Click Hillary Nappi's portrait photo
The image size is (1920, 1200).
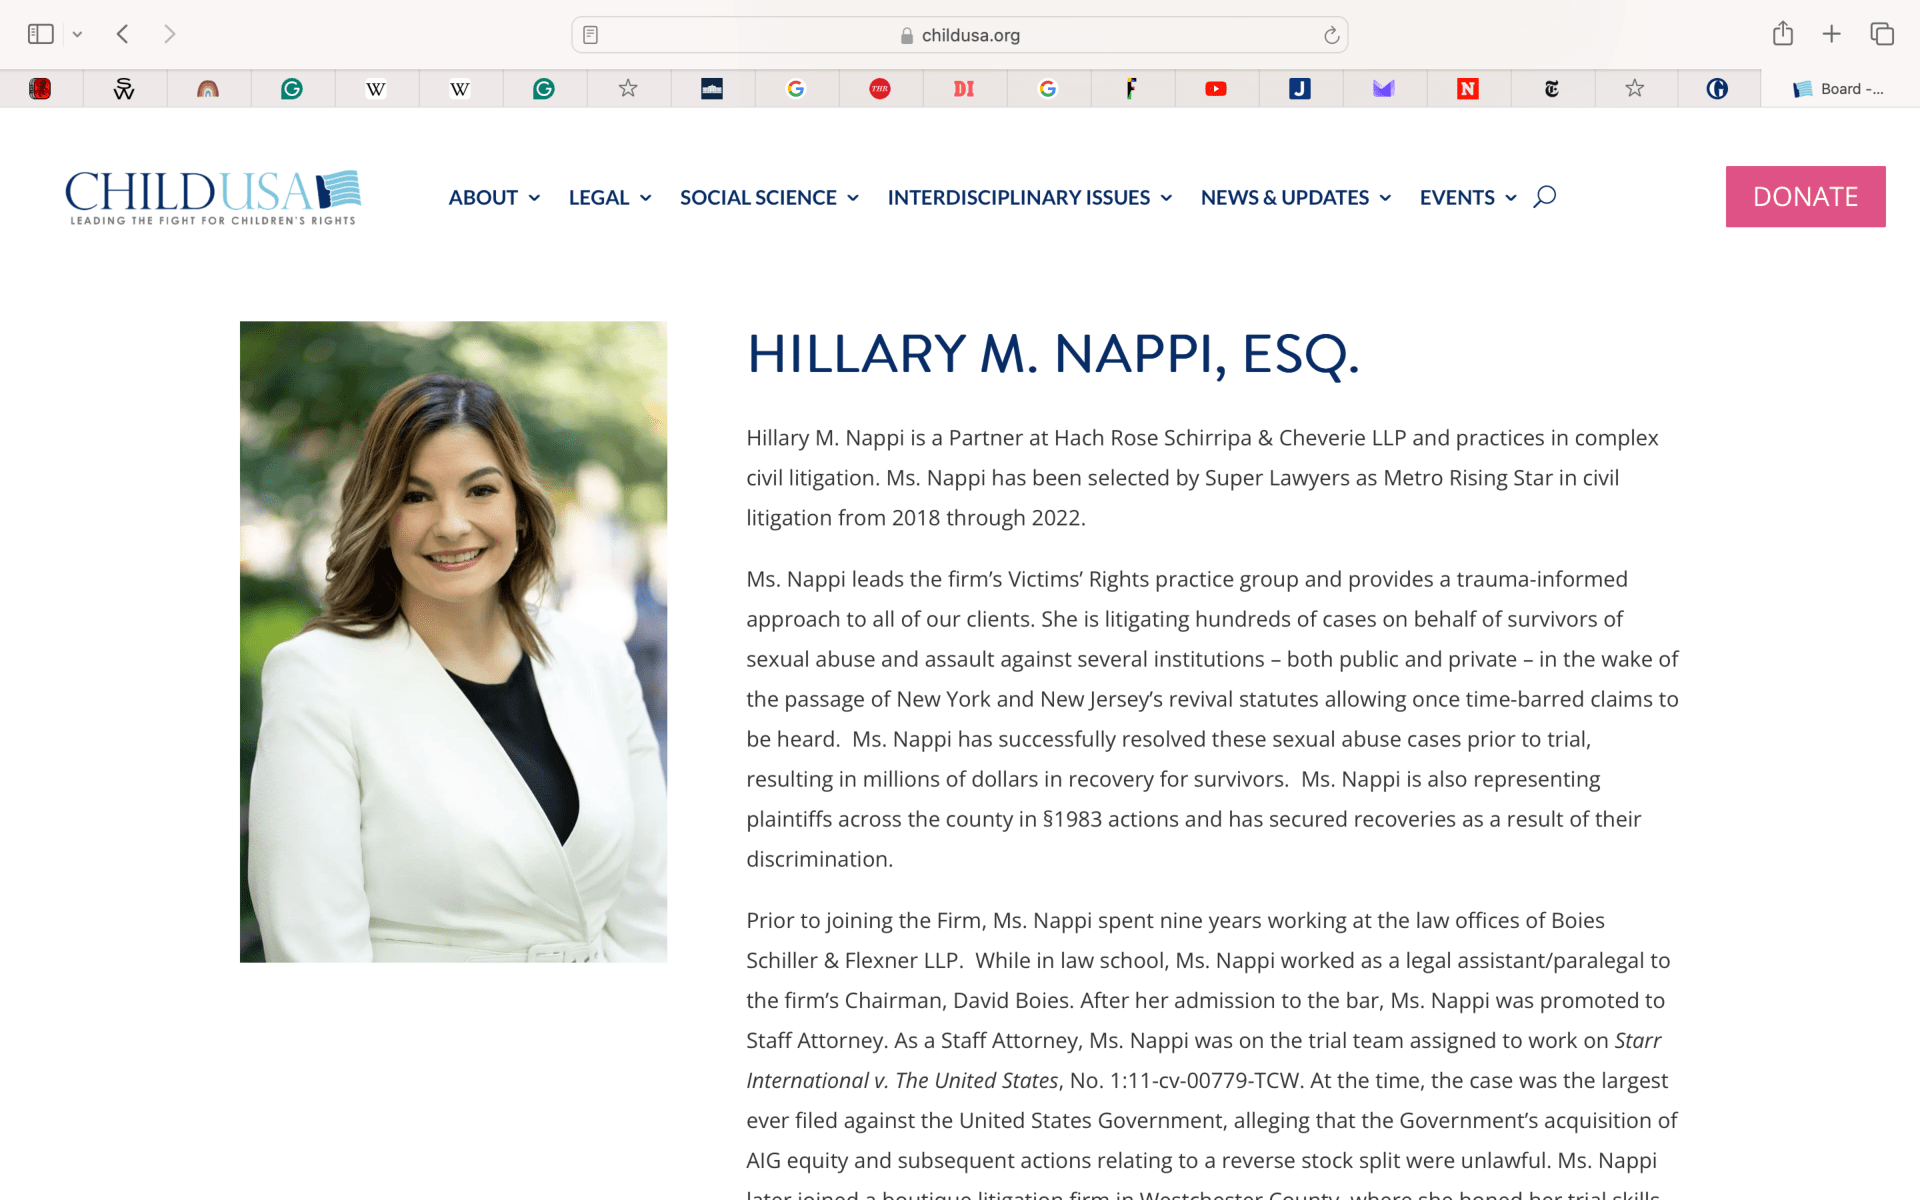pos(453,641)
